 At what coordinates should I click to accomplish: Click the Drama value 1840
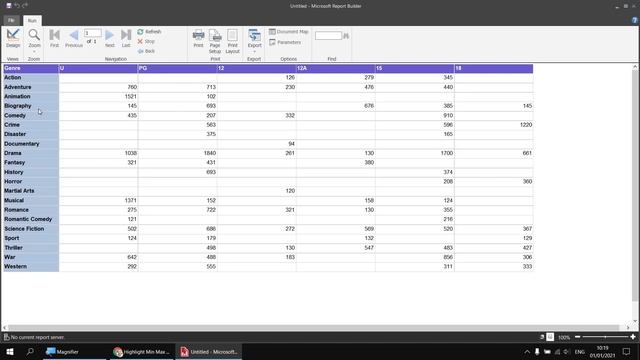click(x=210, y=153)
